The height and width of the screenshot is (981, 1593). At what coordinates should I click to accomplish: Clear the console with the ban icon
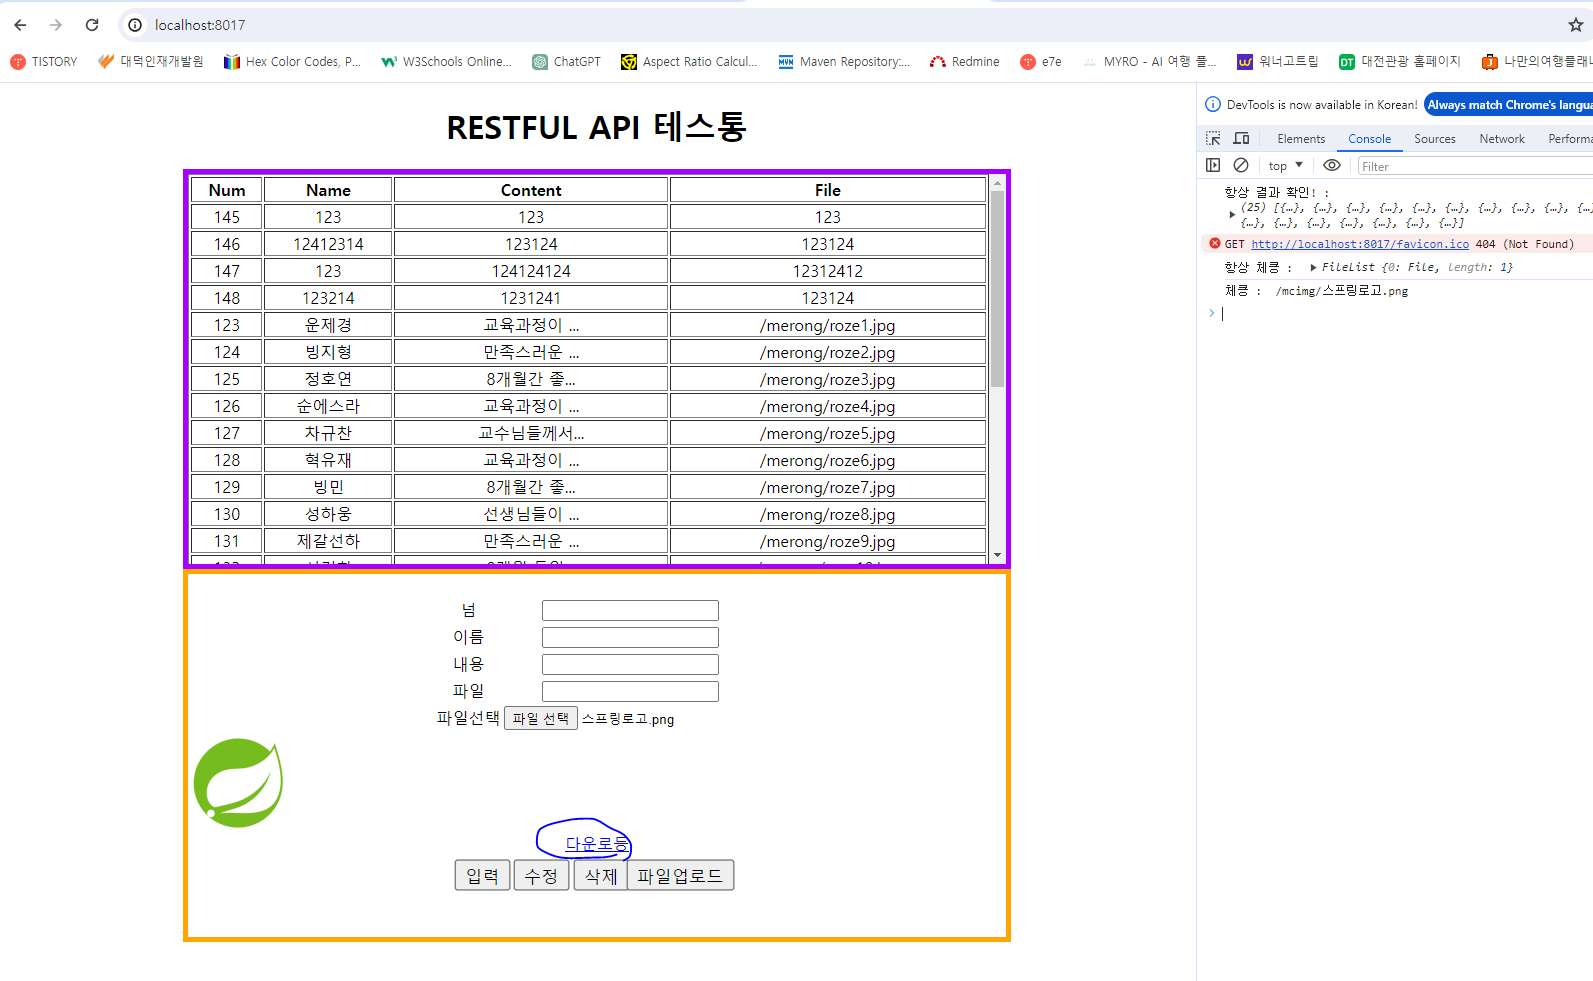pyautogui.click(x=1241, y=165)
